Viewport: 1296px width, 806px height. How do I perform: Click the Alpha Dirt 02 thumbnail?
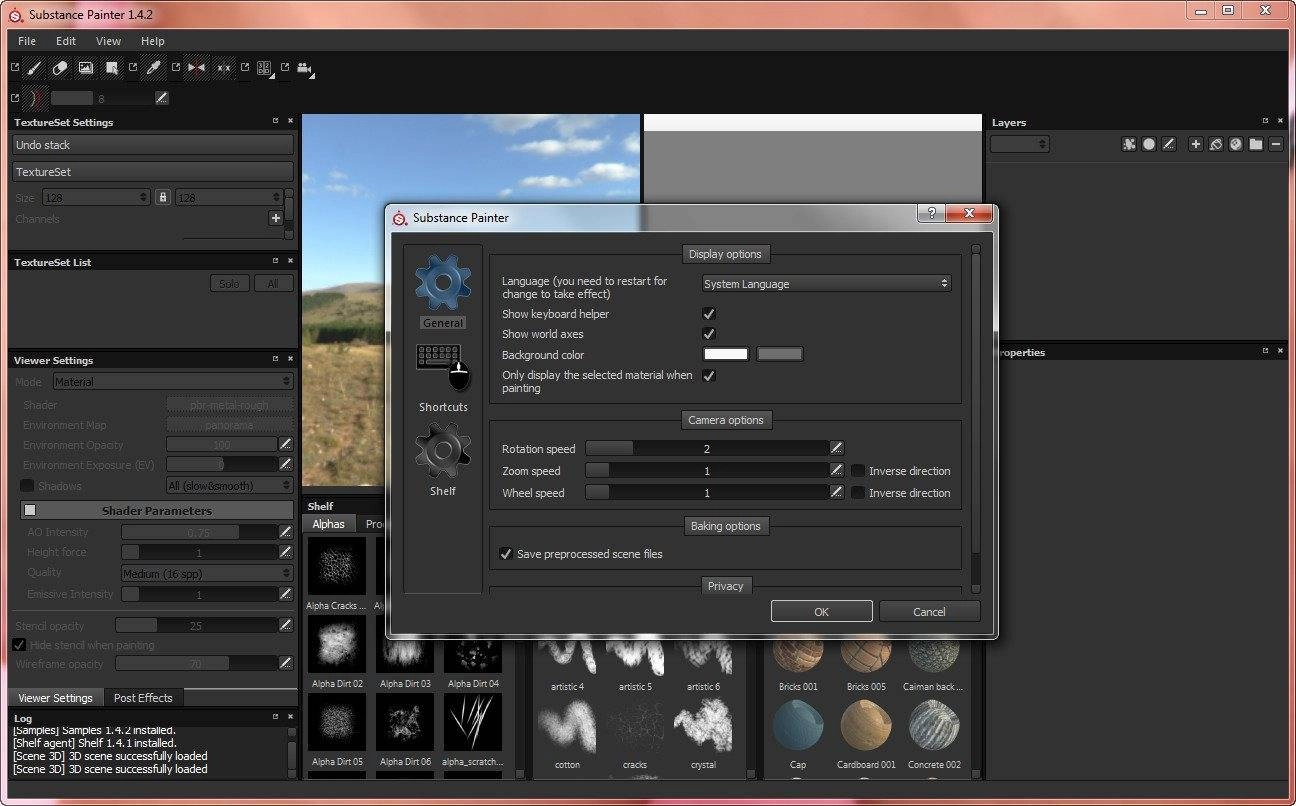336,645
